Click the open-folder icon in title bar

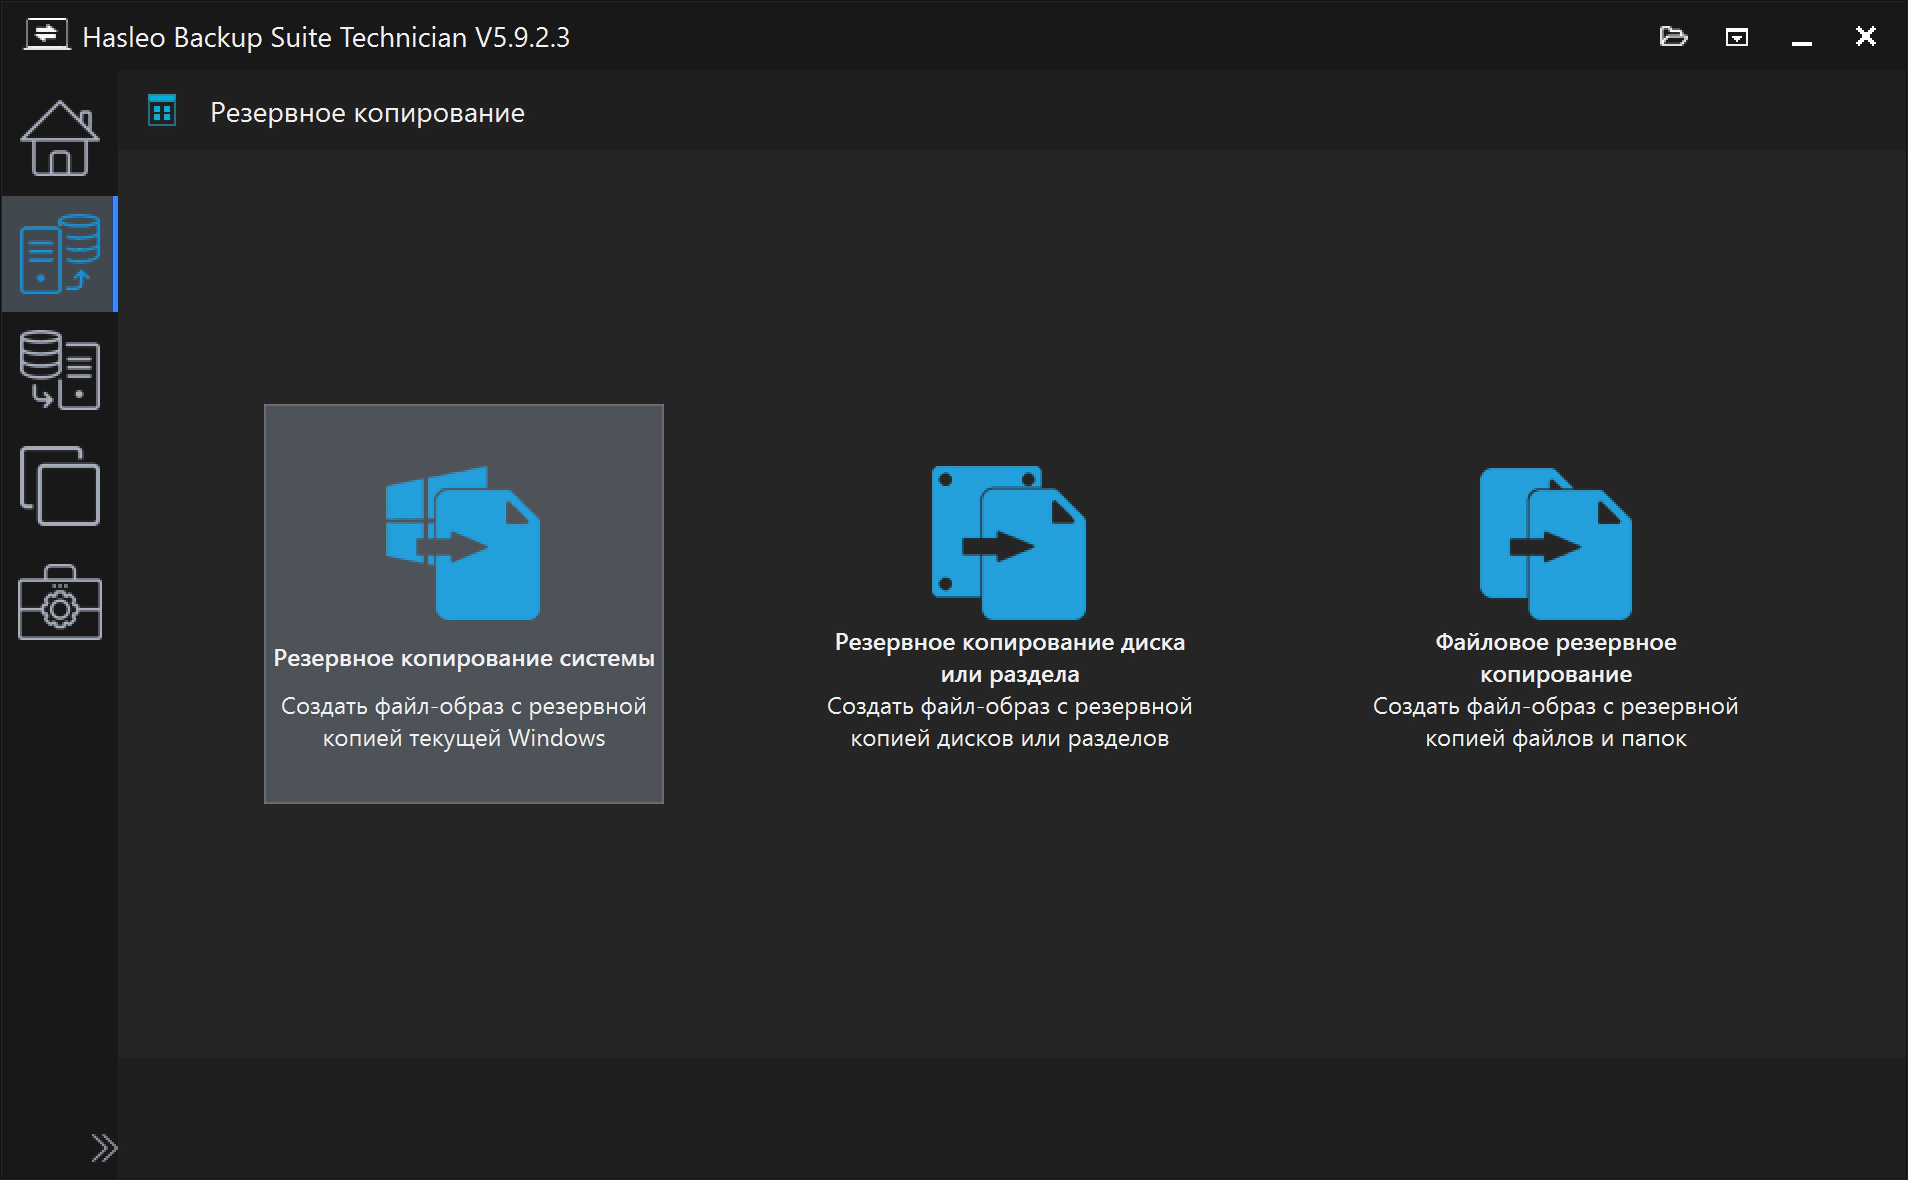[x=1673, y=37]
